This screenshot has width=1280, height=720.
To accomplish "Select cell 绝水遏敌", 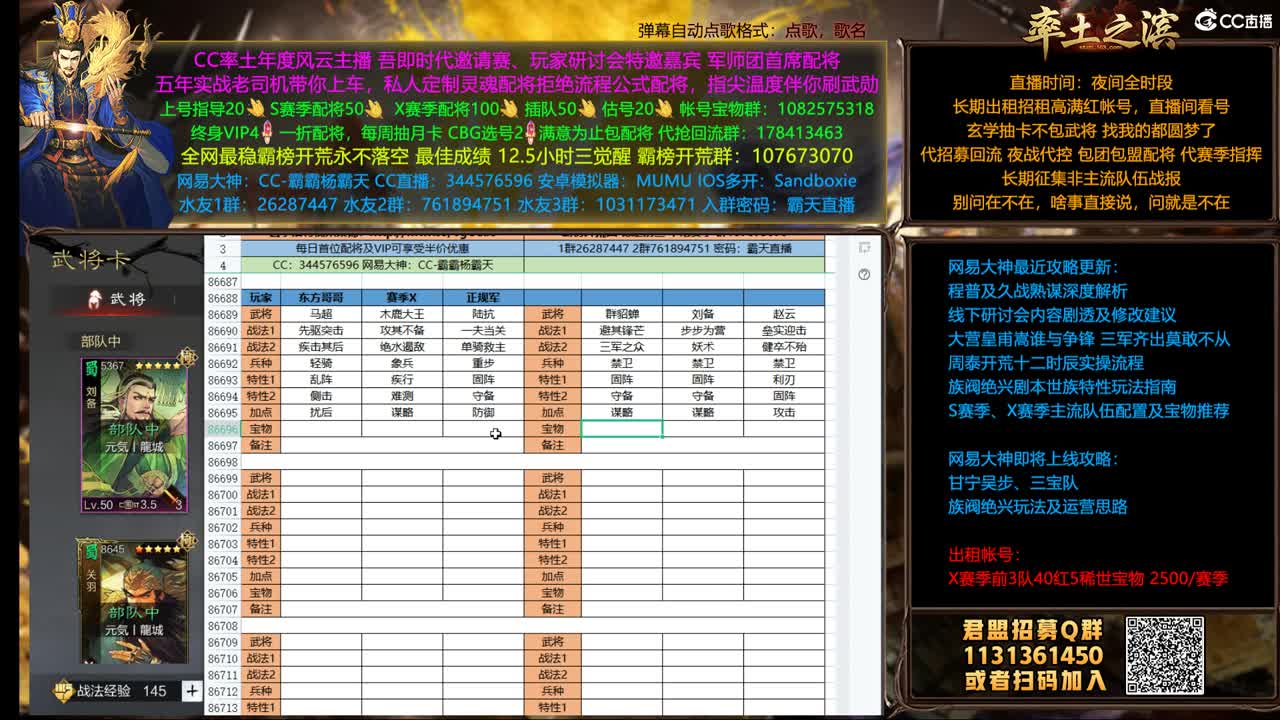I will click(x=402, y=347).
